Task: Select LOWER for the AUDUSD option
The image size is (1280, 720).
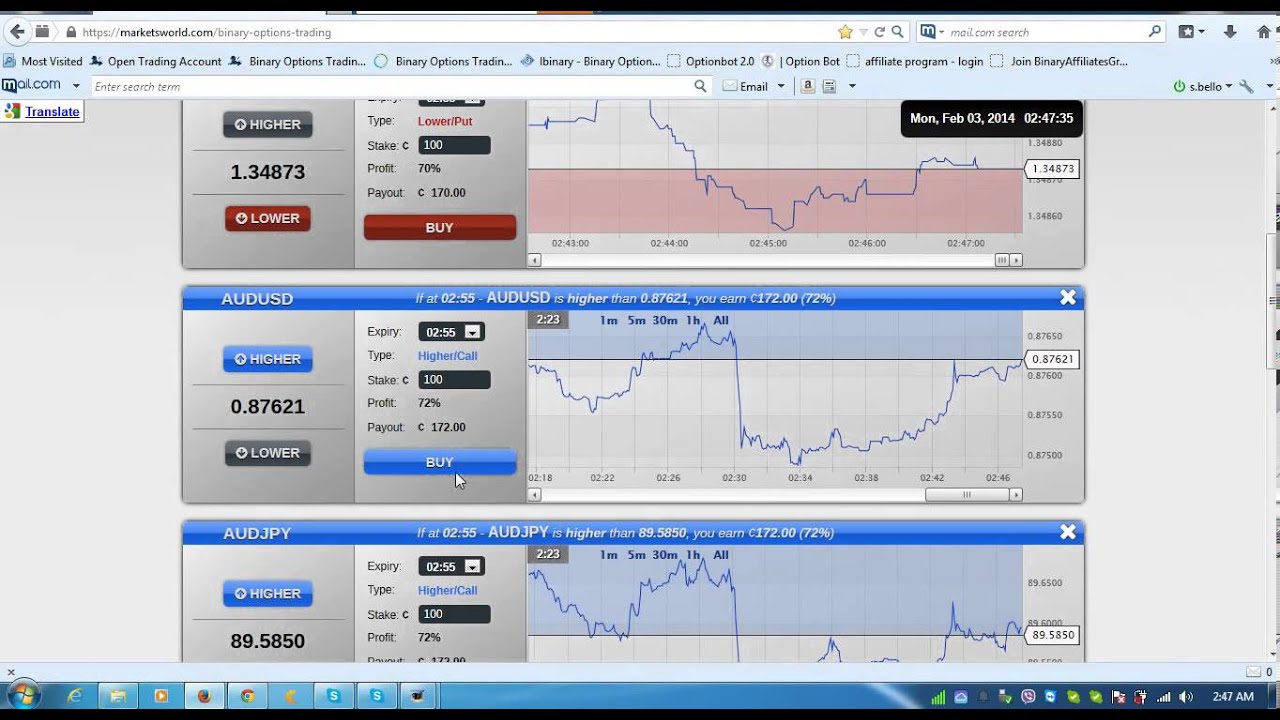Action: (268, 453)
